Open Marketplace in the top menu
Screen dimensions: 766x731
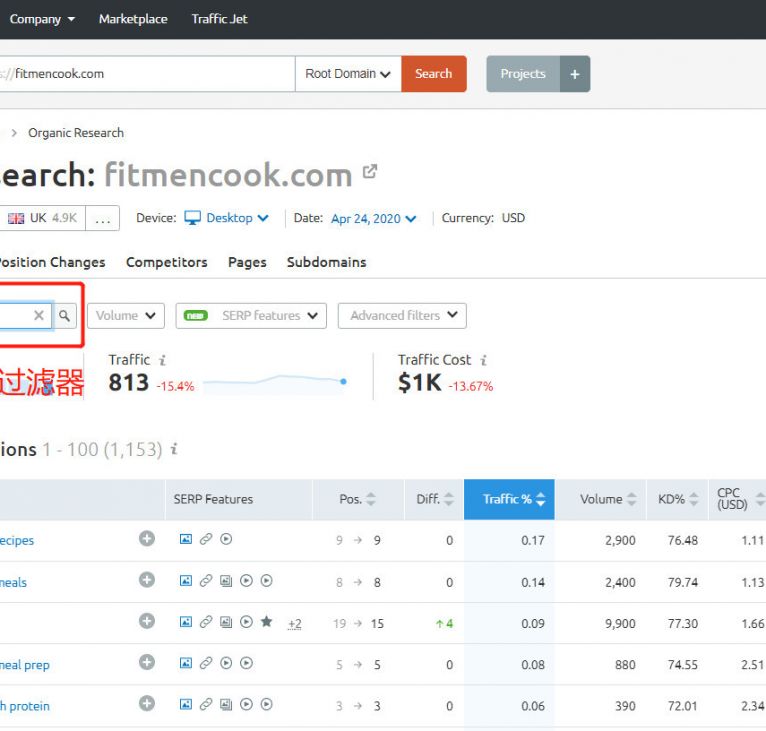133,19
